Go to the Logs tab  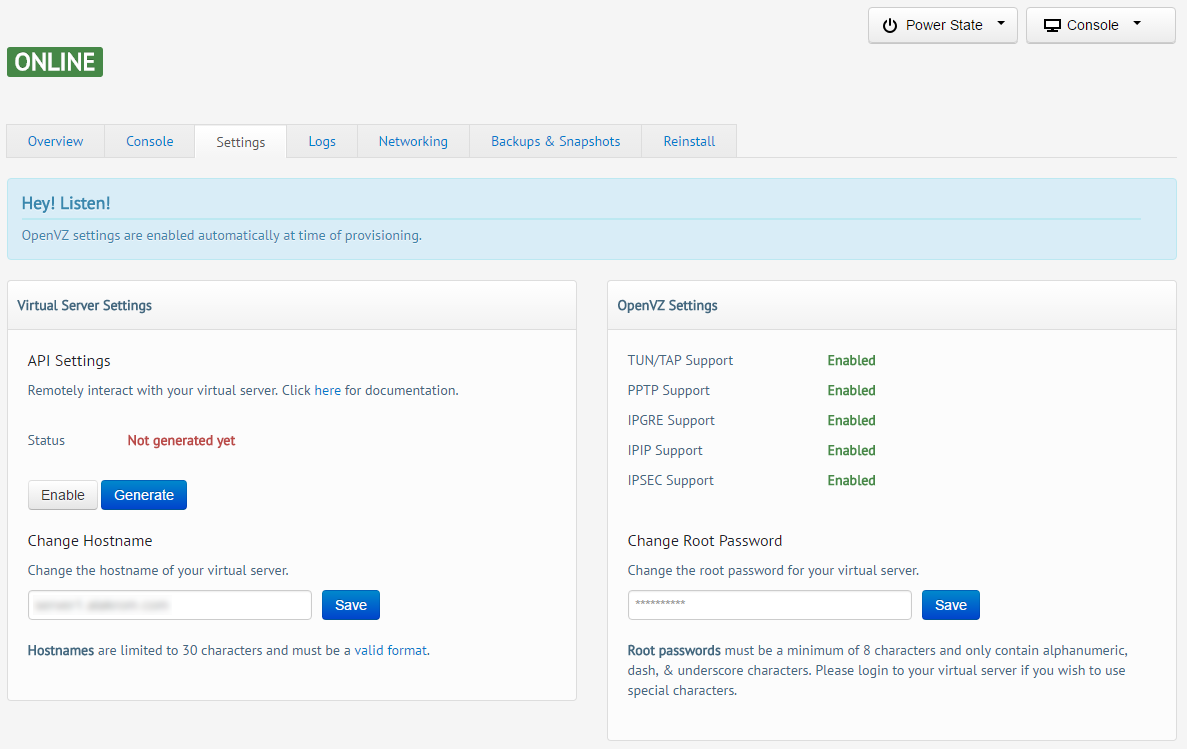(x=322, y=141)
